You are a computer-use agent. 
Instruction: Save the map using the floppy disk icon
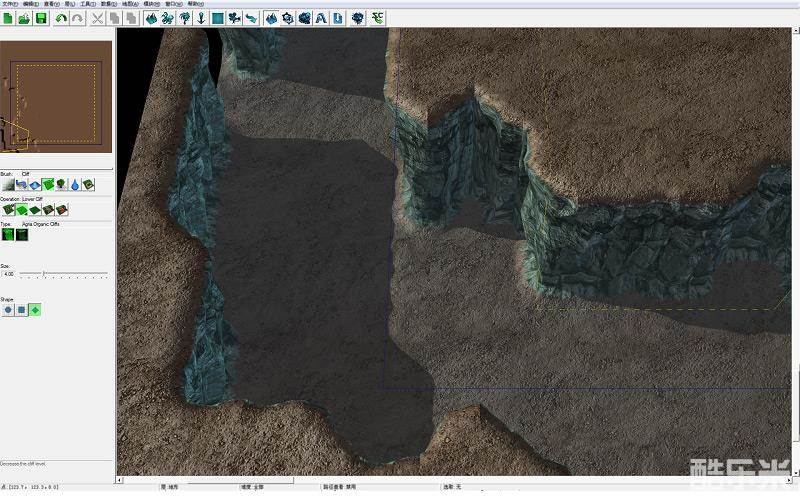pos(41,18)
